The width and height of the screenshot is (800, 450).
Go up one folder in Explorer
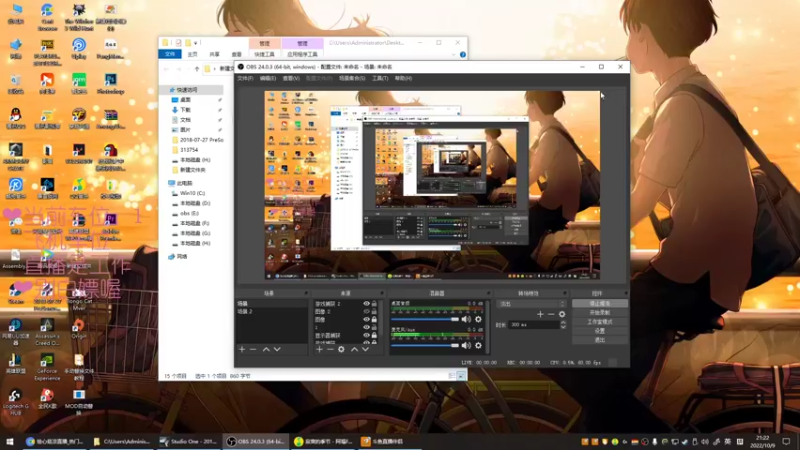(196, 69)
